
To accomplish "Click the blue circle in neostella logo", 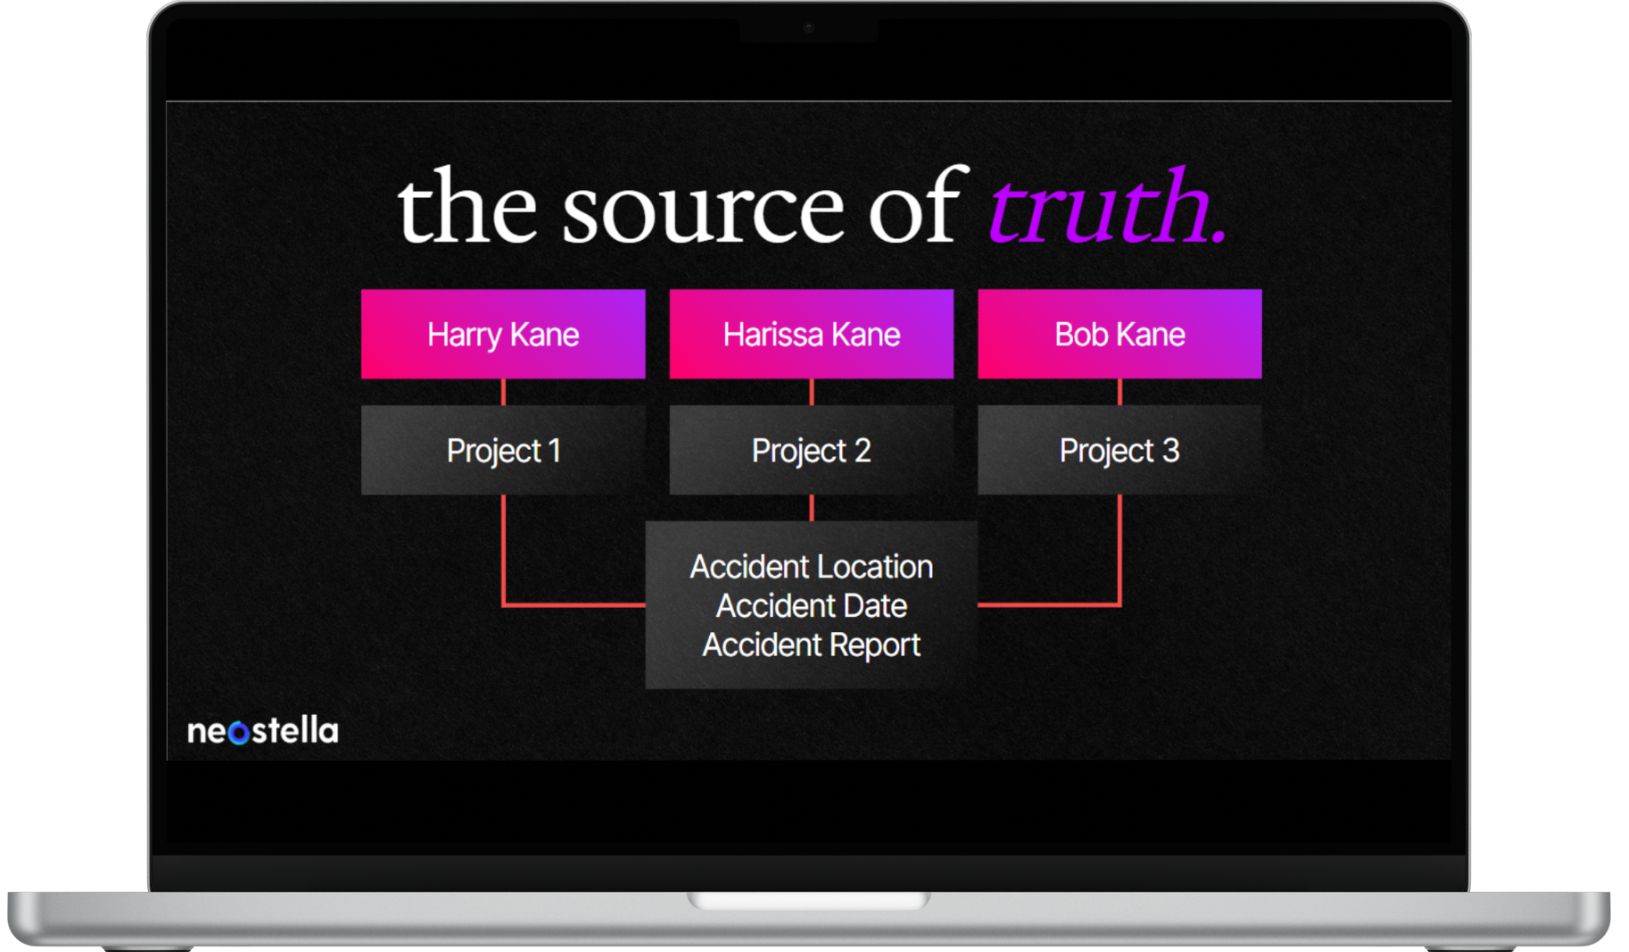I will pos(239,734).
